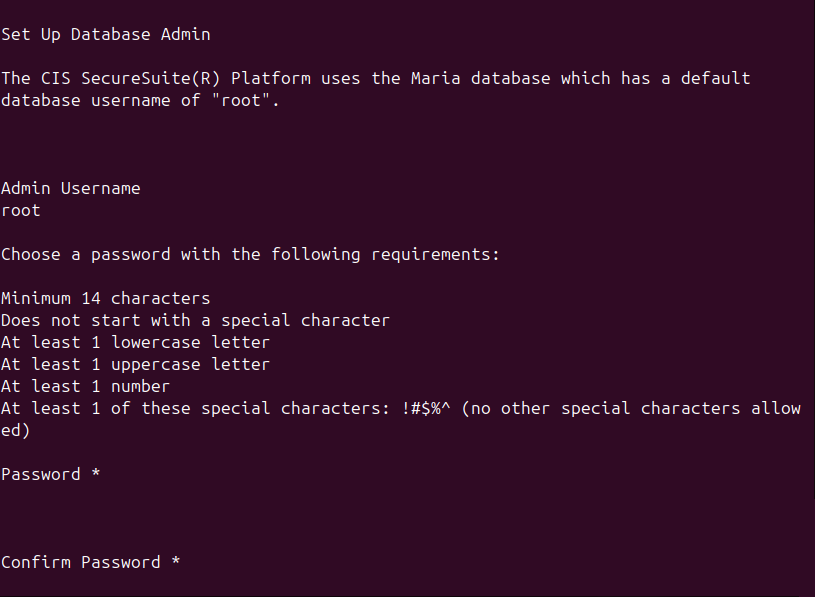The height and width of the screenshot is (597, 815).
Task: Click "Does not start with a special character"
Action: (195, 320)
